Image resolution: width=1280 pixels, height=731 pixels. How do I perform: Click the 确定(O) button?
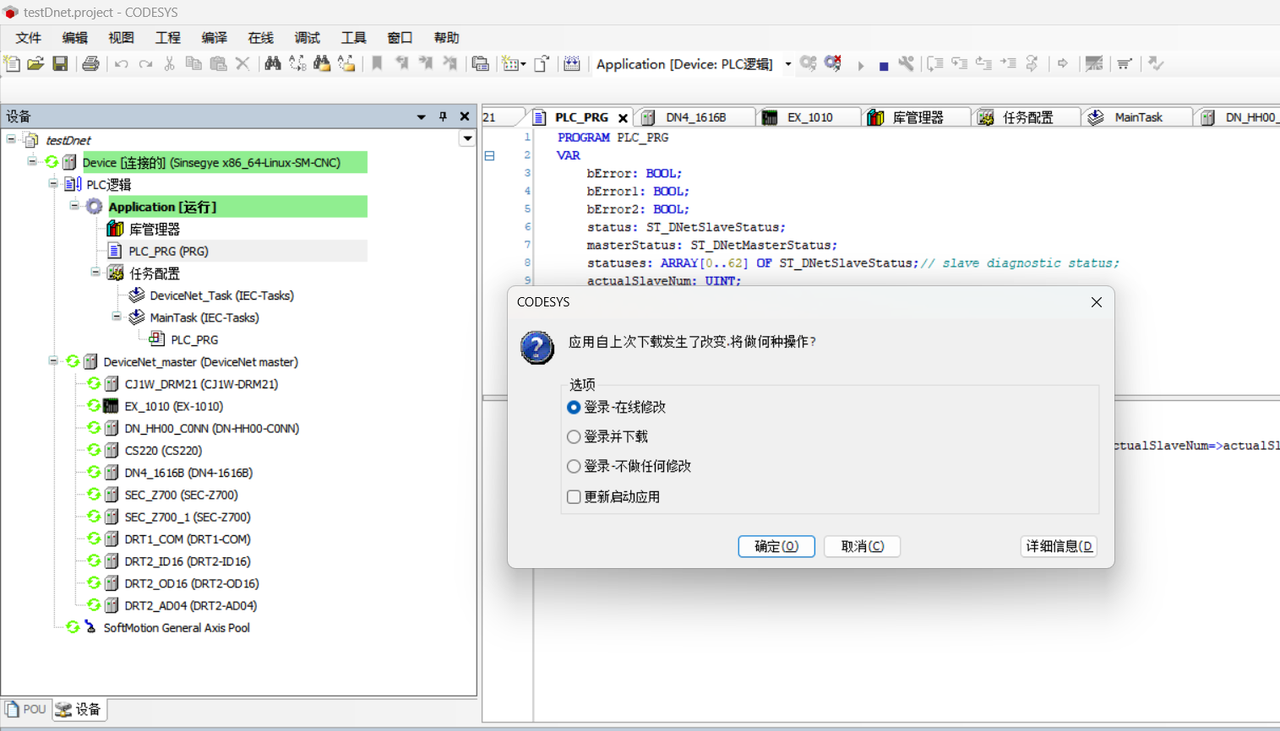[x=776, y=546]
